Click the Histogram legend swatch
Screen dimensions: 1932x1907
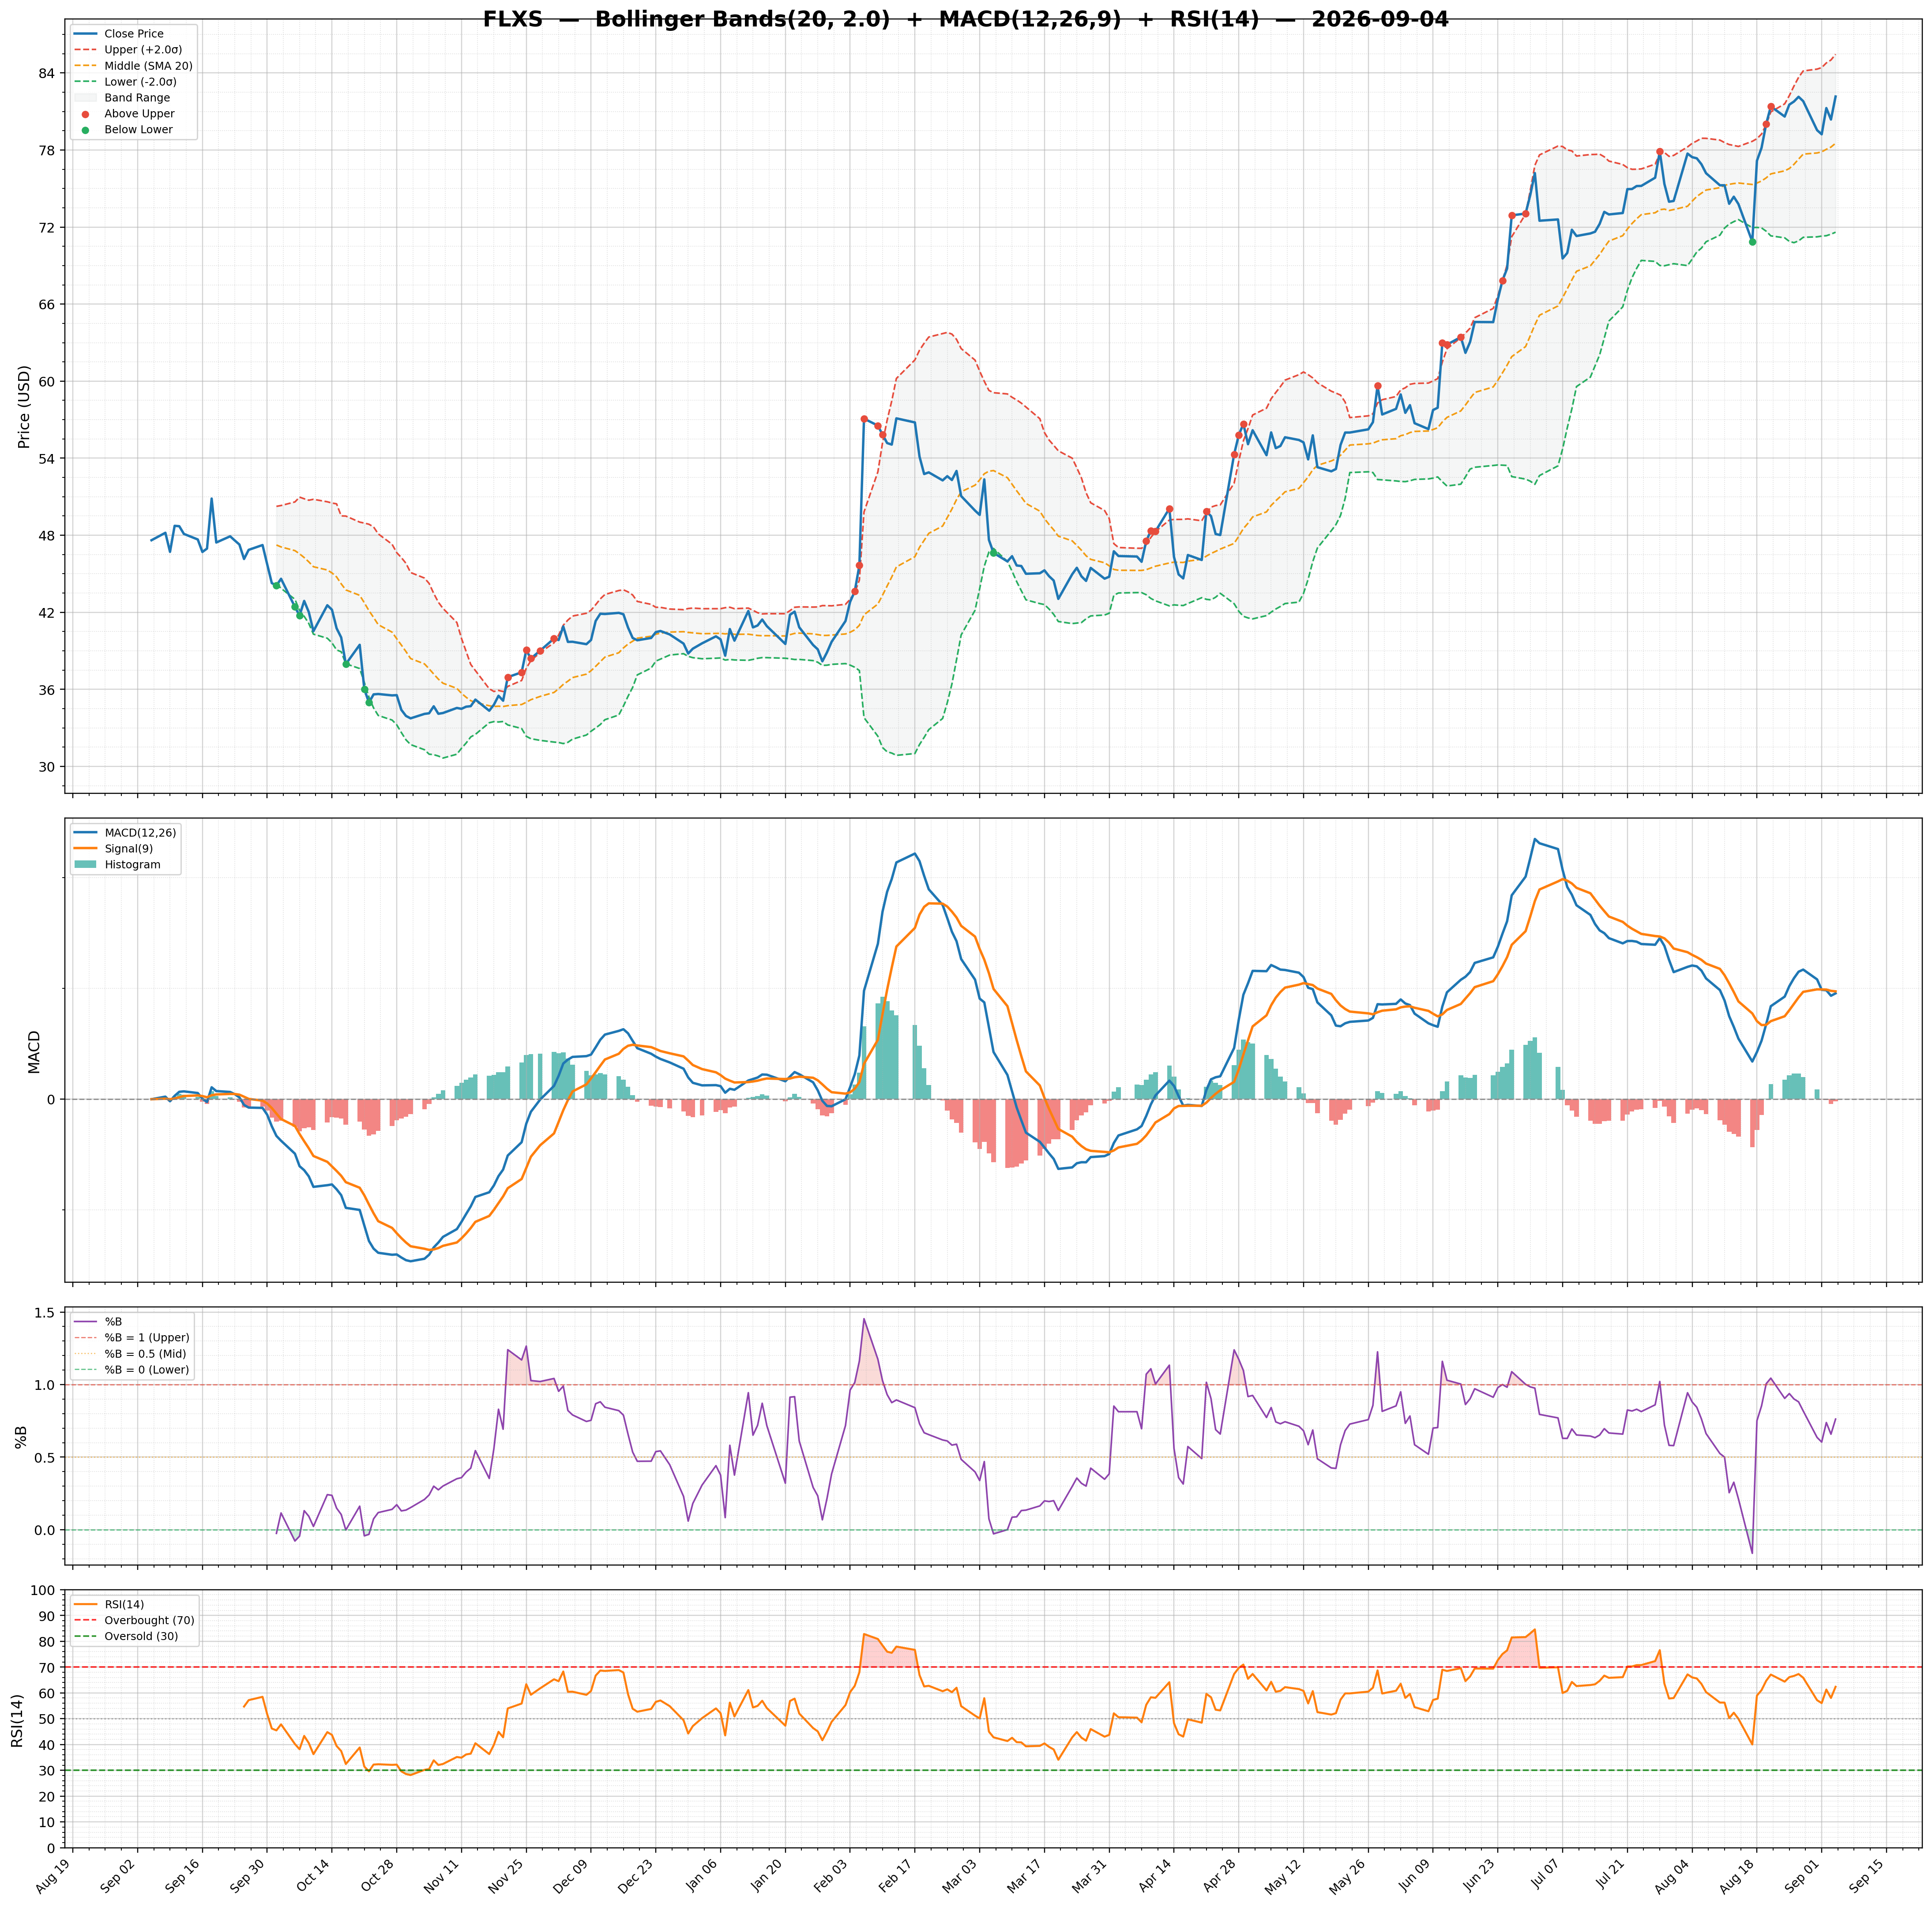click(85, 865)
